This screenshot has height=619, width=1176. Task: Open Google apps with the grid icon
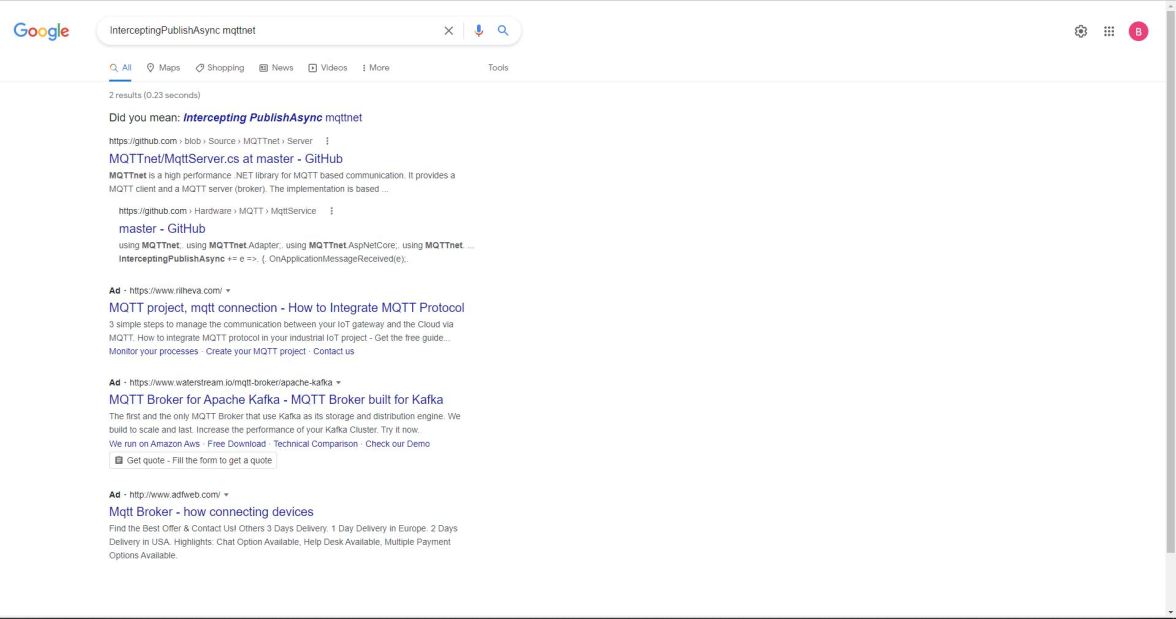coord(1109,31)
